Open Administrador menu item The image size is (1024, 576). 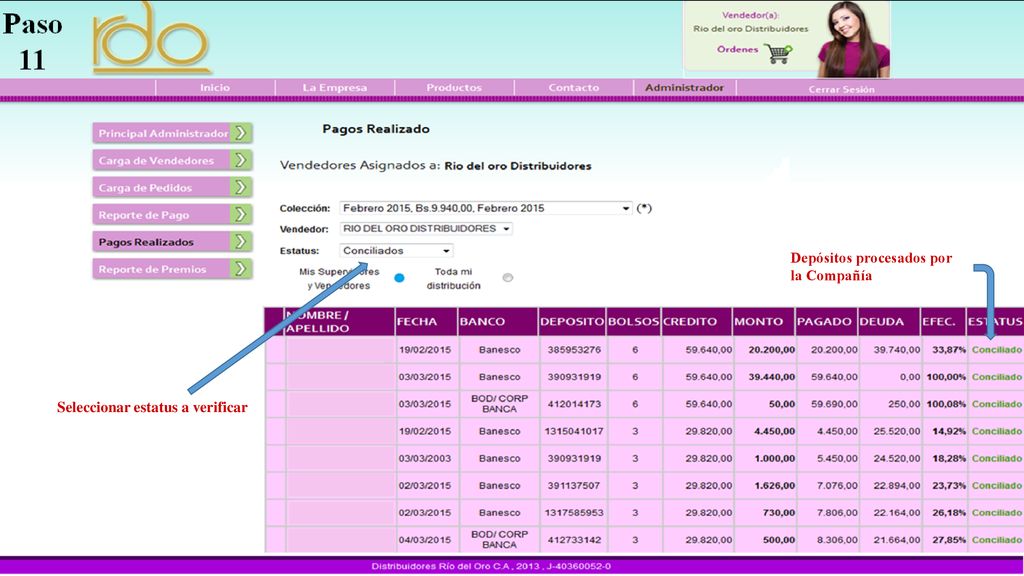click(684, 88)
